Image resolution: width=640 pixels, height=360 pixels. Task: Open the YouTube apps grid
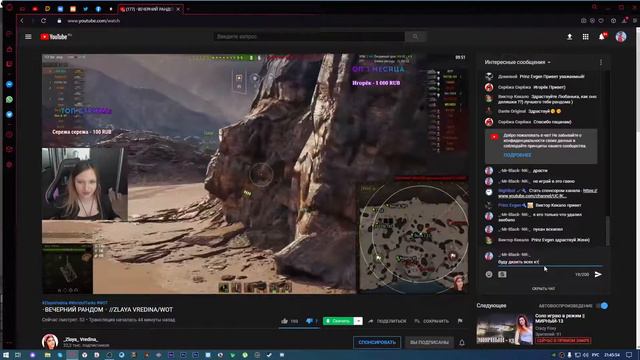pos(585,37)
